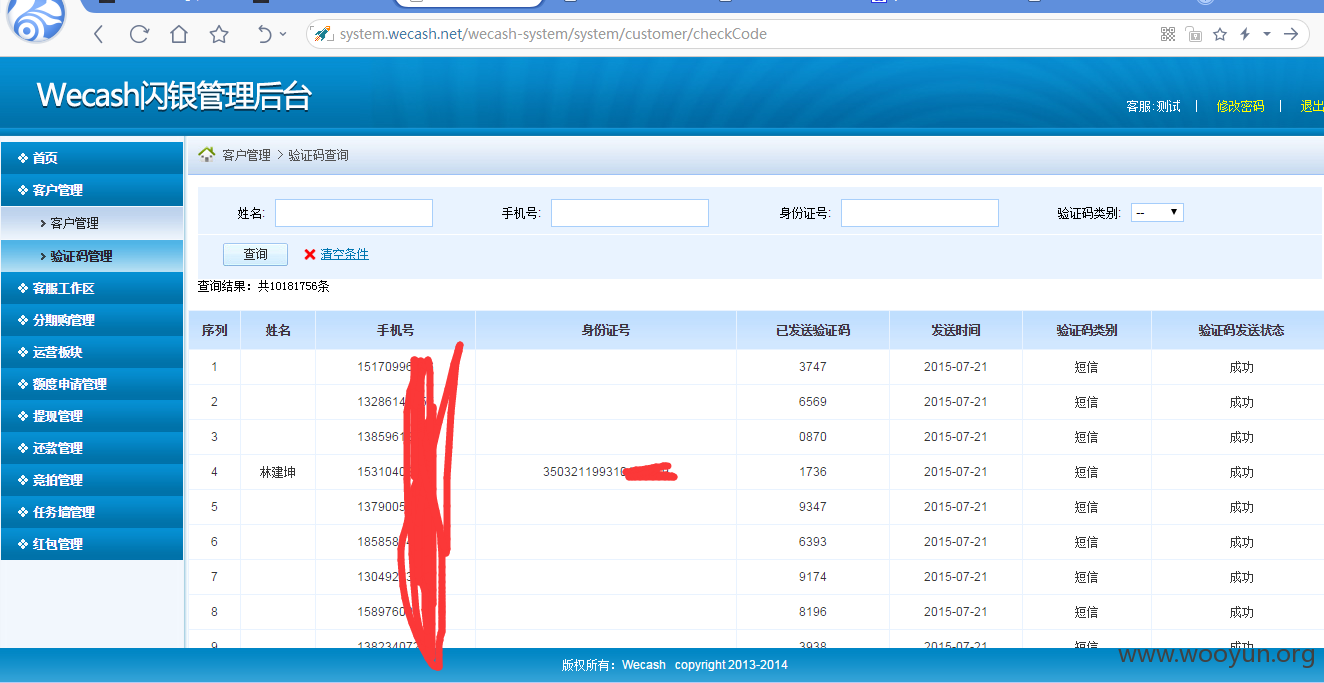This screenshot has height=683, width=1324.
Task: Click sequence number 6 in the table
Action: pyautogui.click(x=214, y=542)
